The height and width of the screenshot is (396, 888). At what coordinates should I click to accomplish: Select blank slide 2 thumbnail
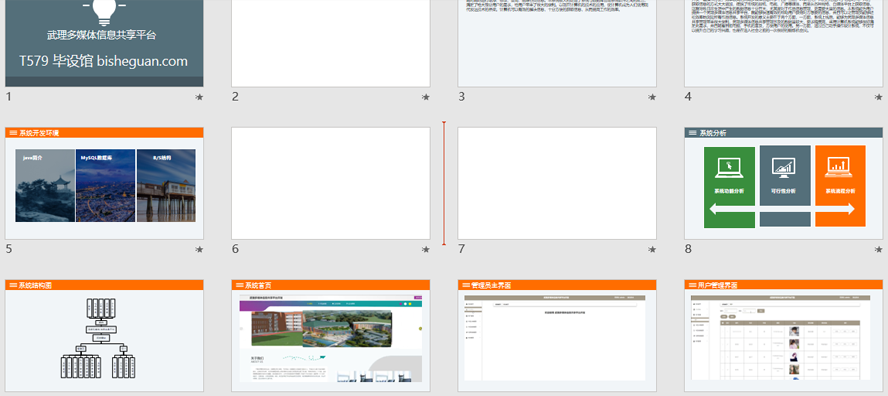click(331, 43)
